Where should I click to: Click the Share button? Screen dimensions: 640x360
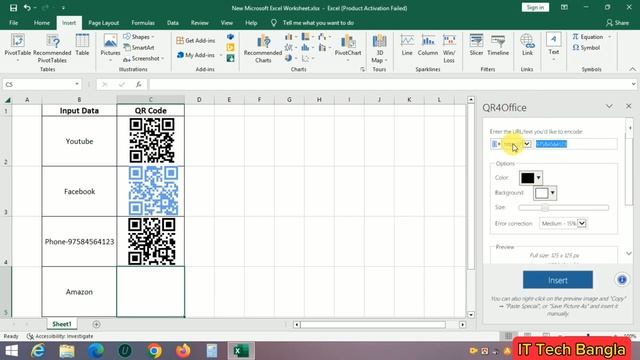(617, 23)
